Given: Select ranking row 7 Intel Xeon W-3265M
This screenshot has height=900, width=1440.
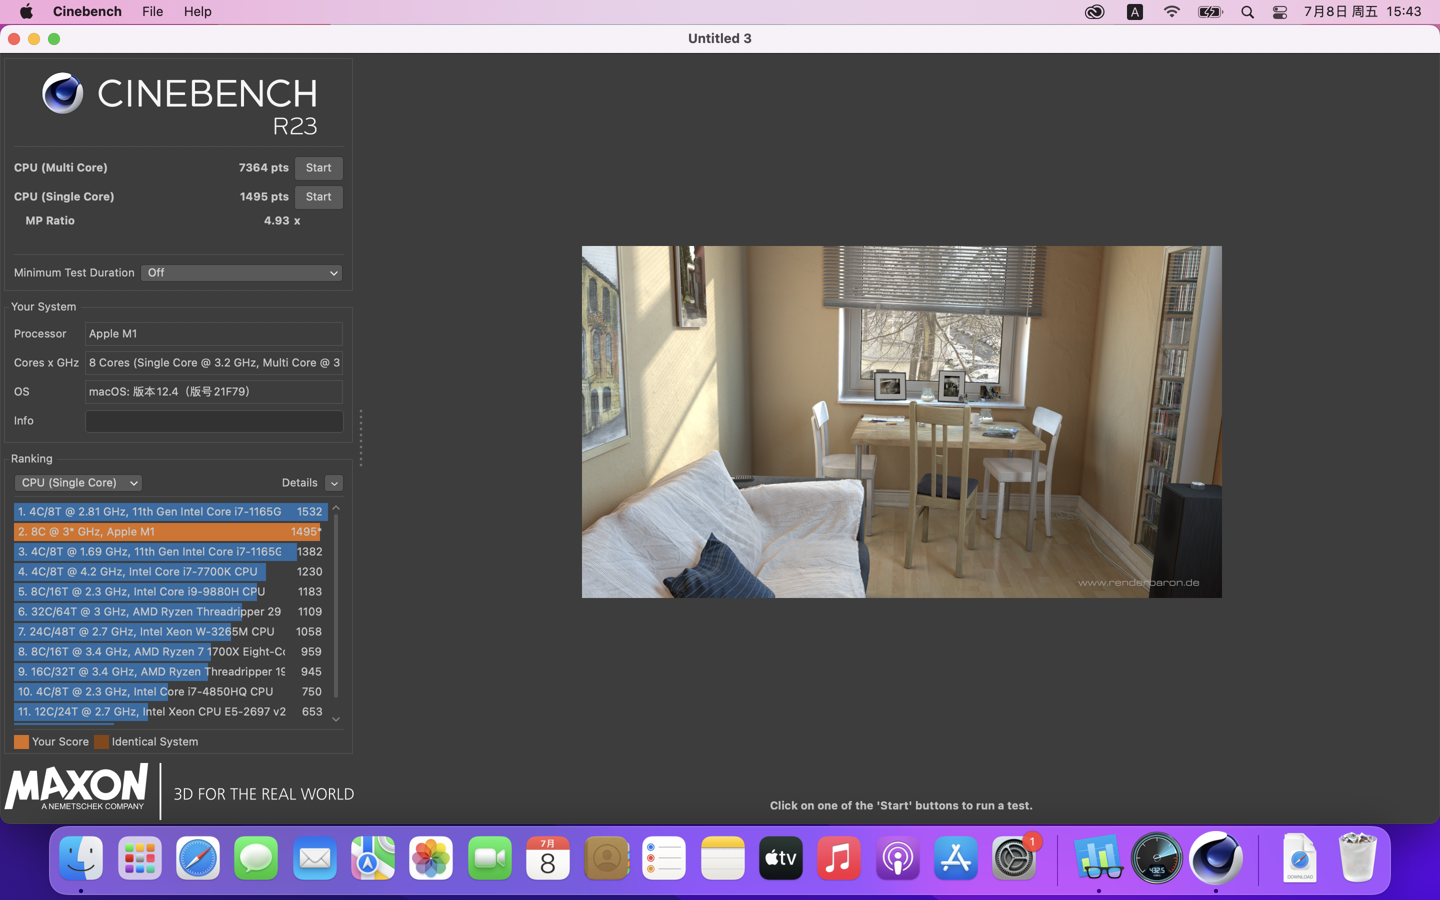Looking at the screenshot, I should click(x=170, y=632).
